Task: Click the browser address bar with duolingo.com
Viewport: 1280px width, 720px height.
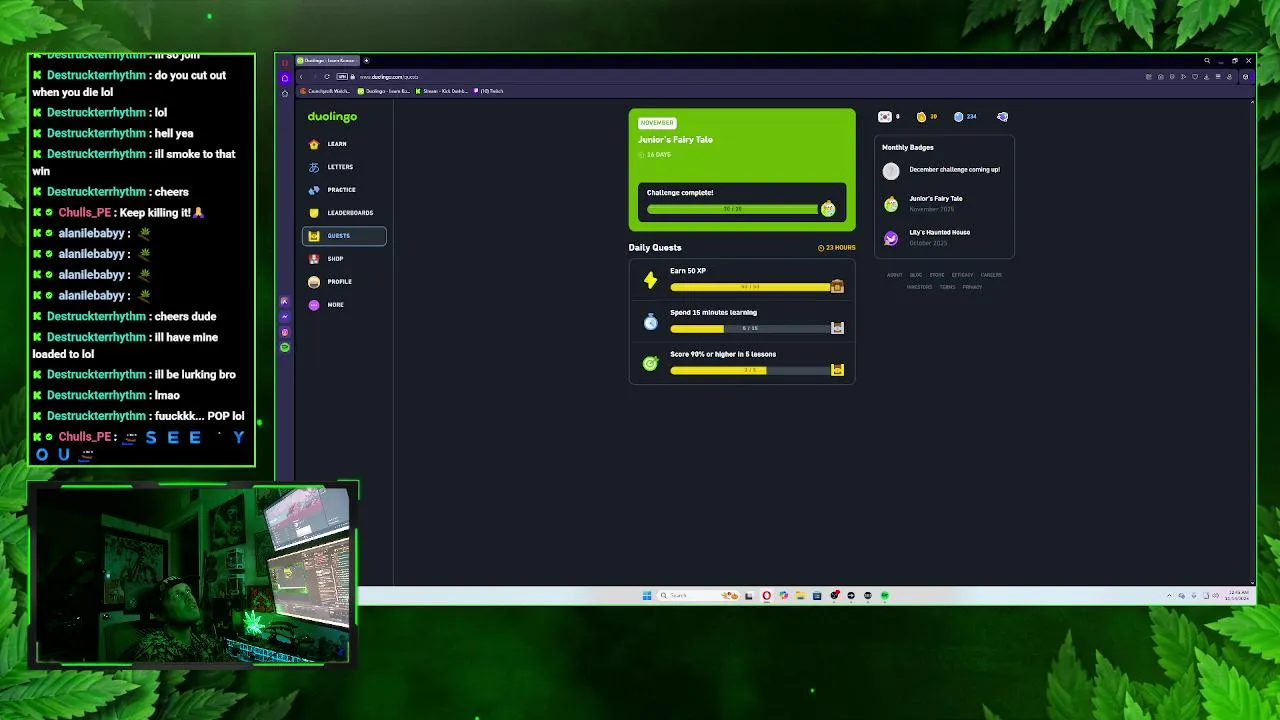Action: tap(389, 77)
